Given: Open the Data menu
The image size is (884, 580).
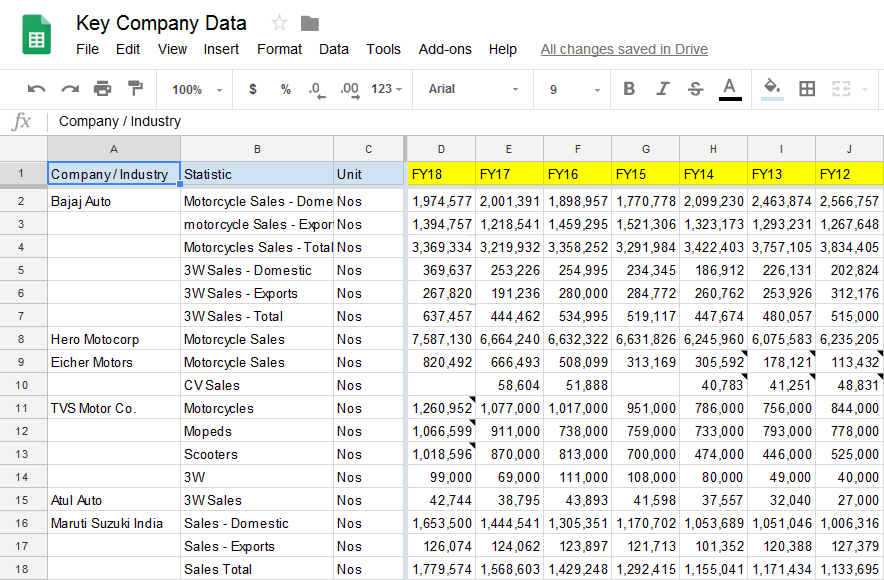Looking at the screenshot, I should click(x=334, y=50).
